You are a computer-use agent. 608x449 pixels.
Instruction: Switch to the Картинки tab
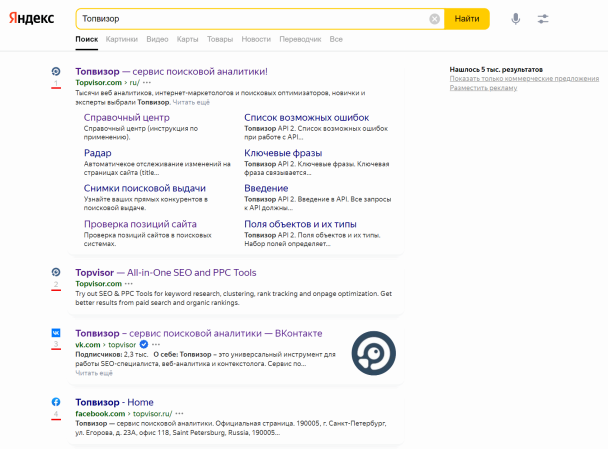(x=121, y=39)
